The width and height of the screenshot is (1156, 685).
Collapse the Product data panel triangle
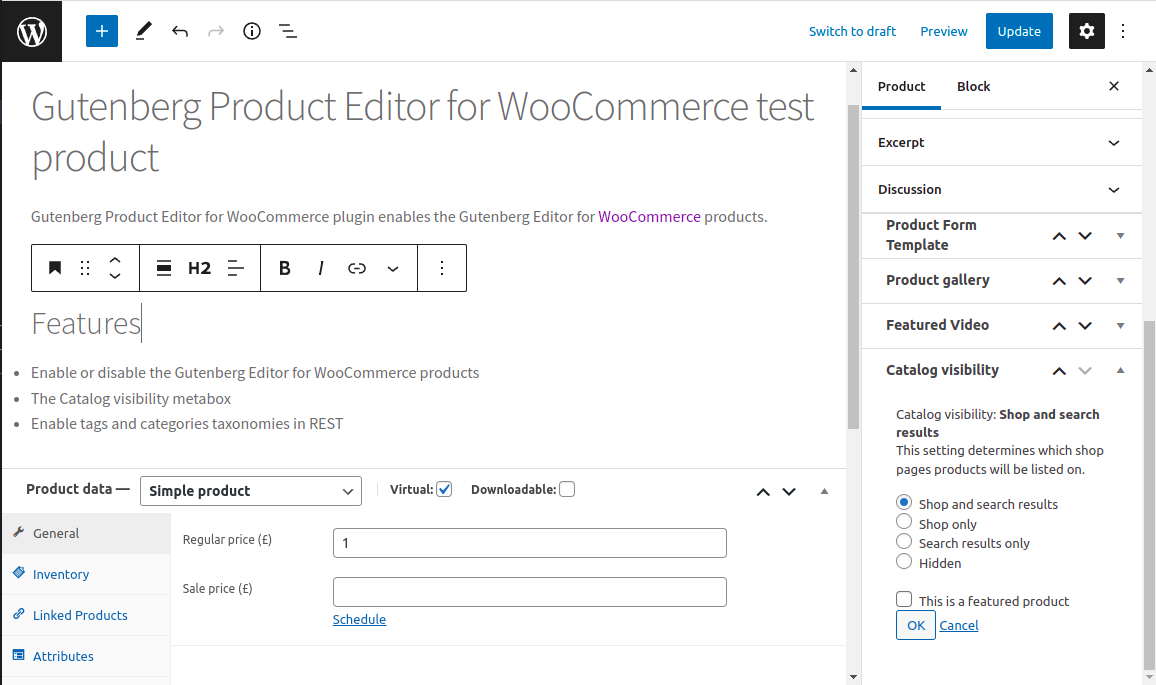click(x=824, y=491)
